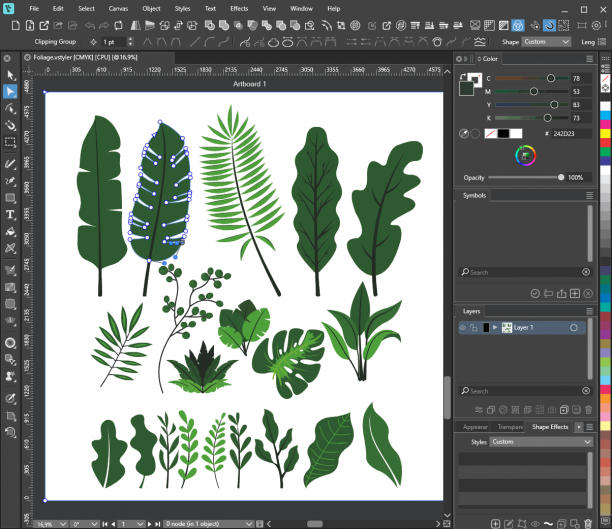
Task: Select the rectangular marquee selection tool
Action: [10, 142]
